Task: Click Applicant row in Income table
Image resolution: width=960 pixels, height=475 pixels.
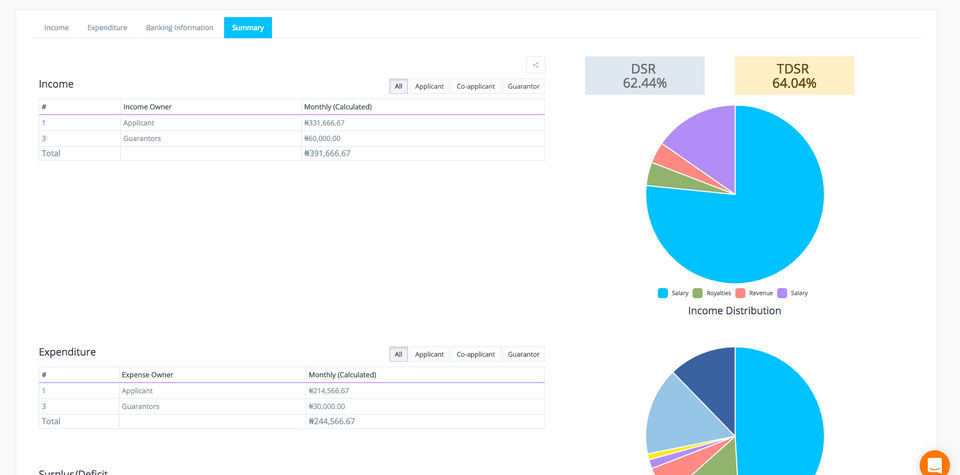Action: [x=291, y=123]
